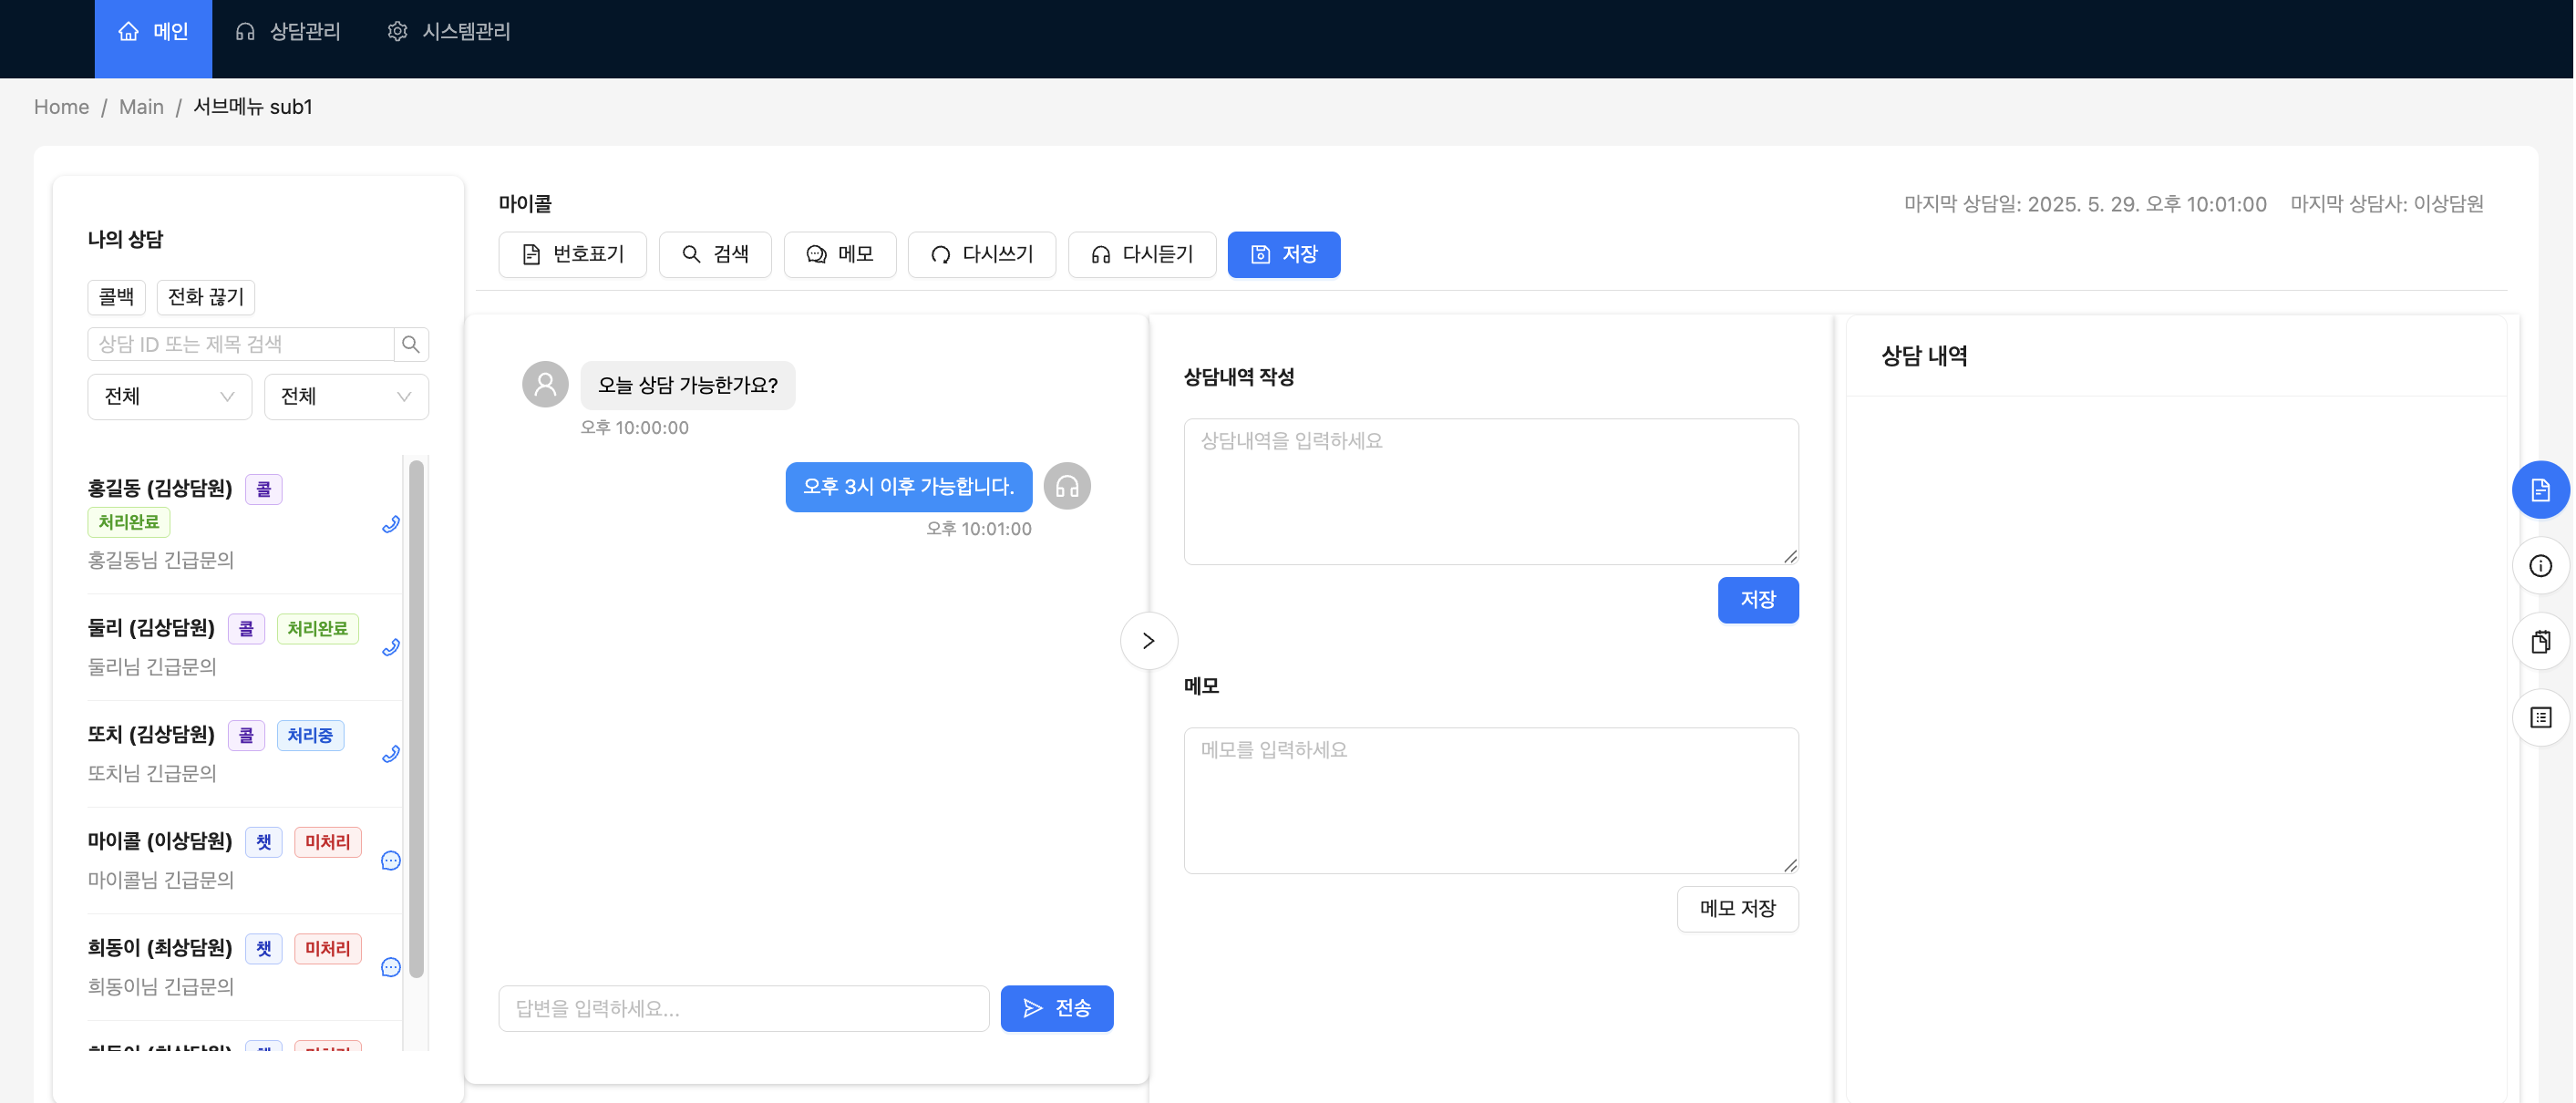The width and height of the screenshot is (2576, 1103).
Task: Toggle the 전화 끊기 button
Action: (205, 297)
